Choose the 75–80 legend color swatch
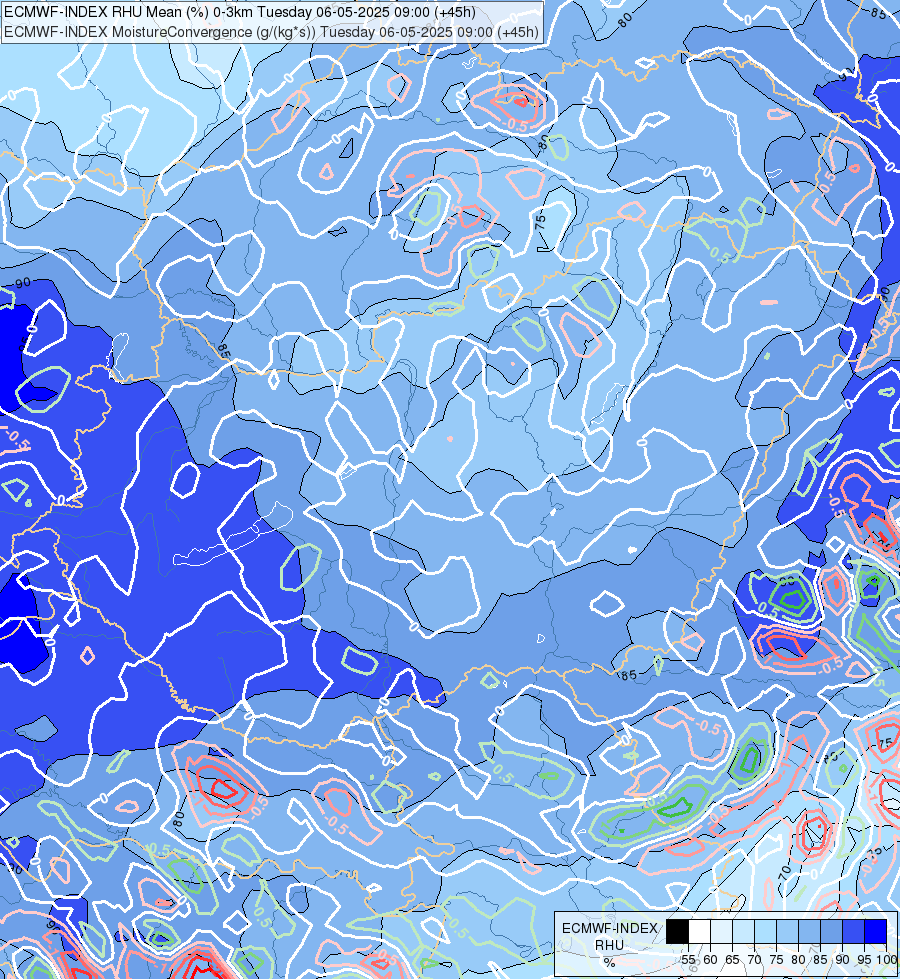The width and height of the screenshot is (900, 979). pyautogui.click(x=787, y=931)
